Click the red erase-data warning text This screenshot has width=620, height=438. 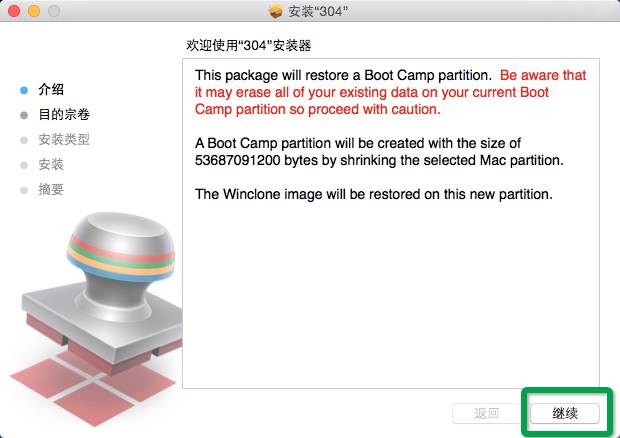coord(391,92)
